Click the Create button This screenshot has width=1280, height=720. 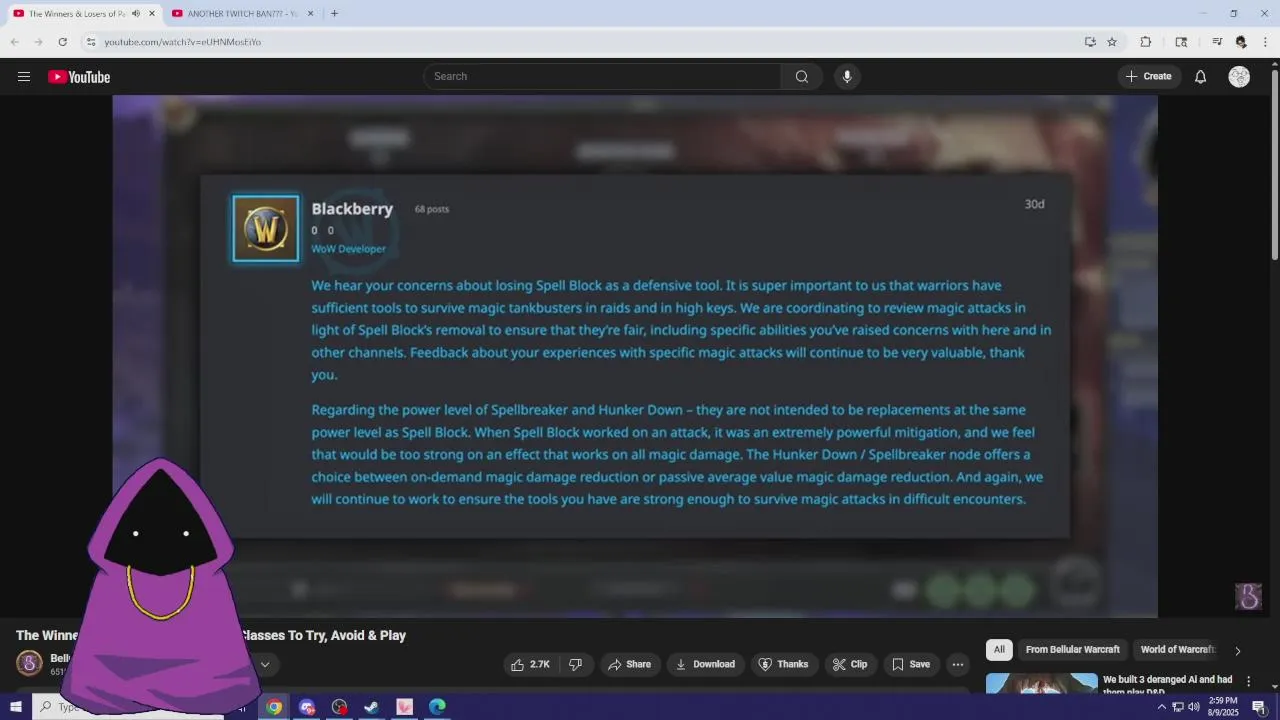(x=1148, y=77)
